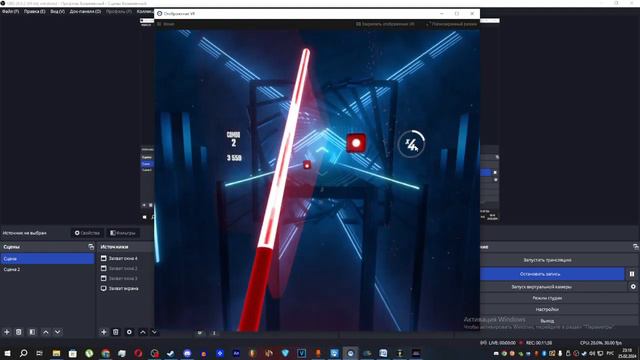Open File Explorer from taskbar
The height and width of the screenshot is (360, 640).
click(56, 353)
